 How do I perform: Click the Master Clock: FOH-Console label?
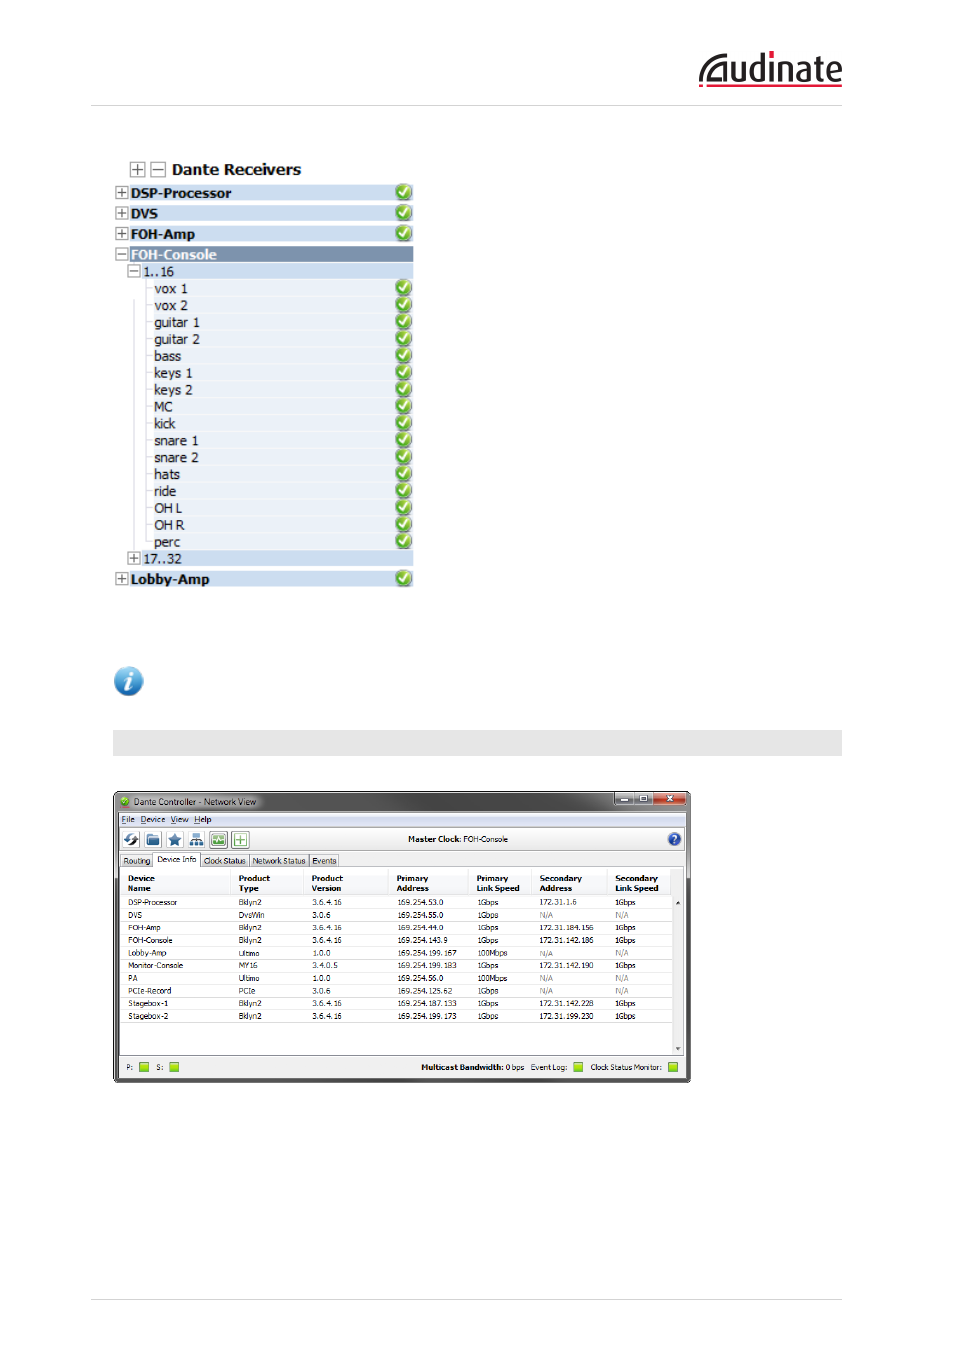458,839
